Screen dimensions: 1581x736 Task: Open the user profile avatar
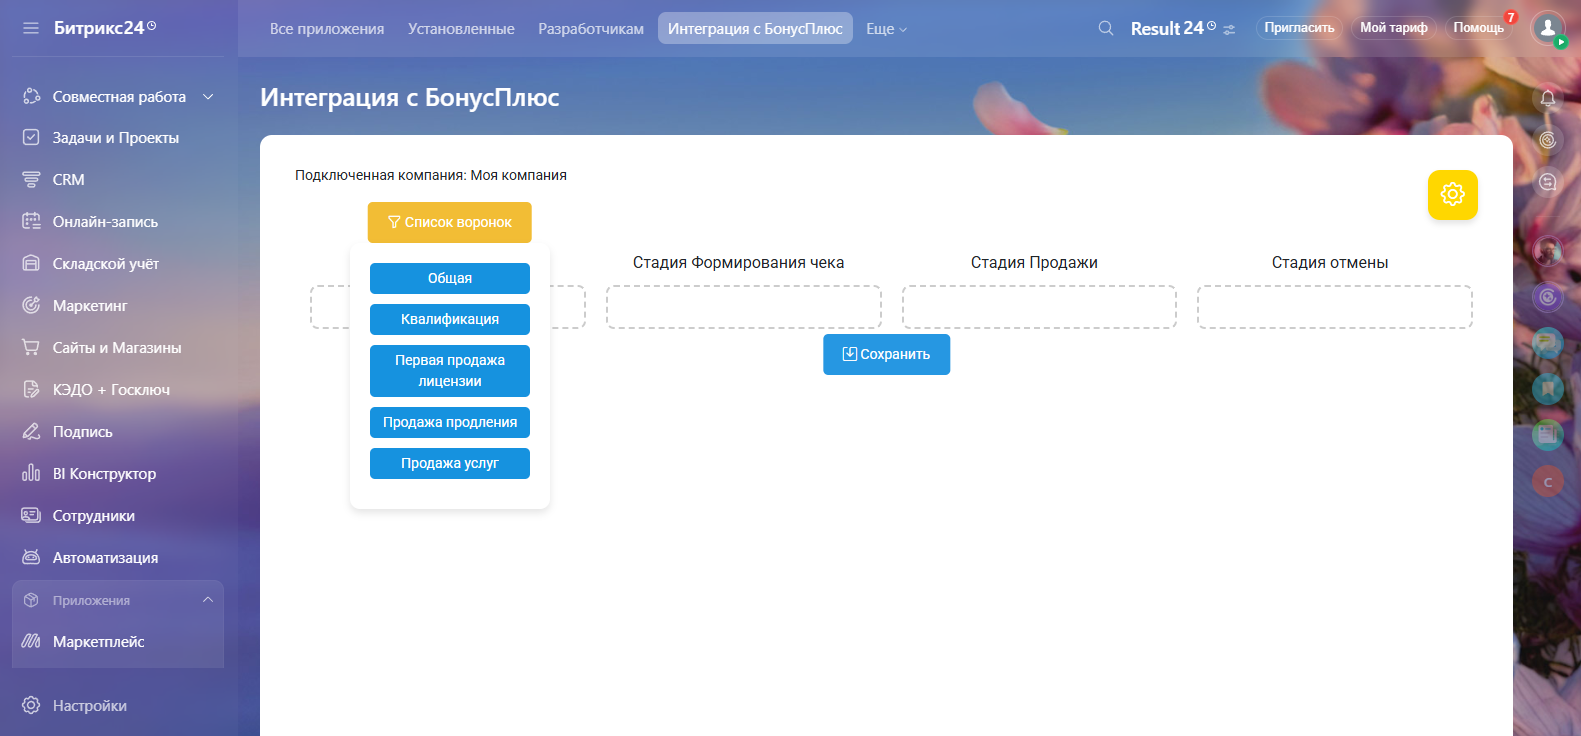click(x=1548, y=28)
